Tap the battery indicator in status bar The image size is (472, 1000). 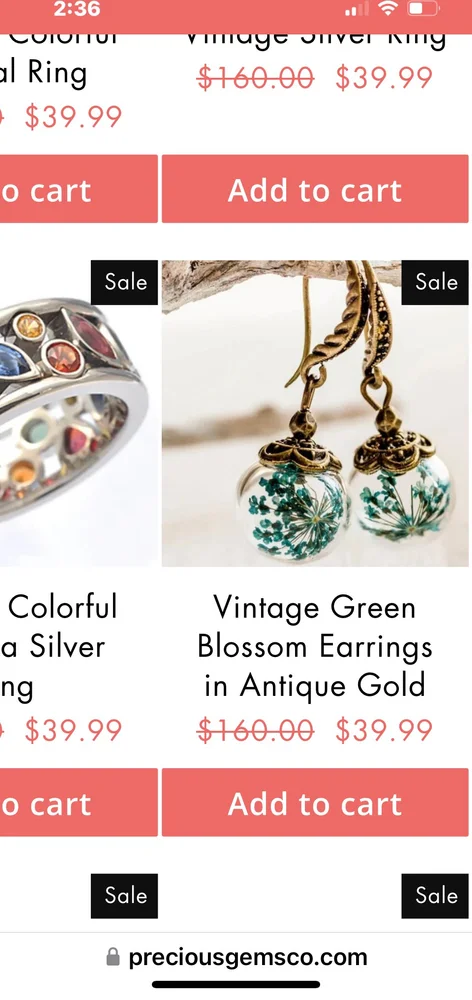(424, 9)
